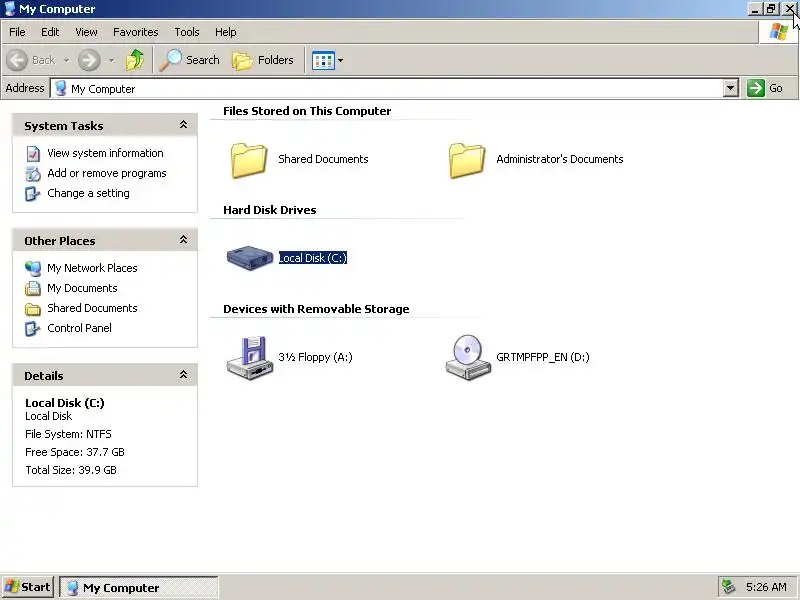Click the 3½ Floppy (A:) label

pyautogui.click(x=315, y=357)
